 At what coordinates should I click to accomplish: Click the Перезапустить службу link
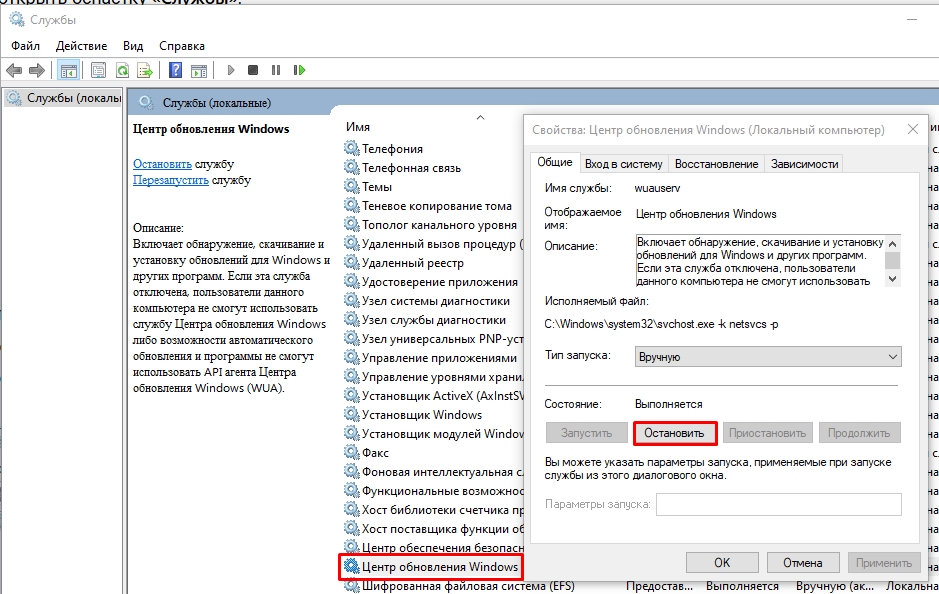click(x=171, y=180)
